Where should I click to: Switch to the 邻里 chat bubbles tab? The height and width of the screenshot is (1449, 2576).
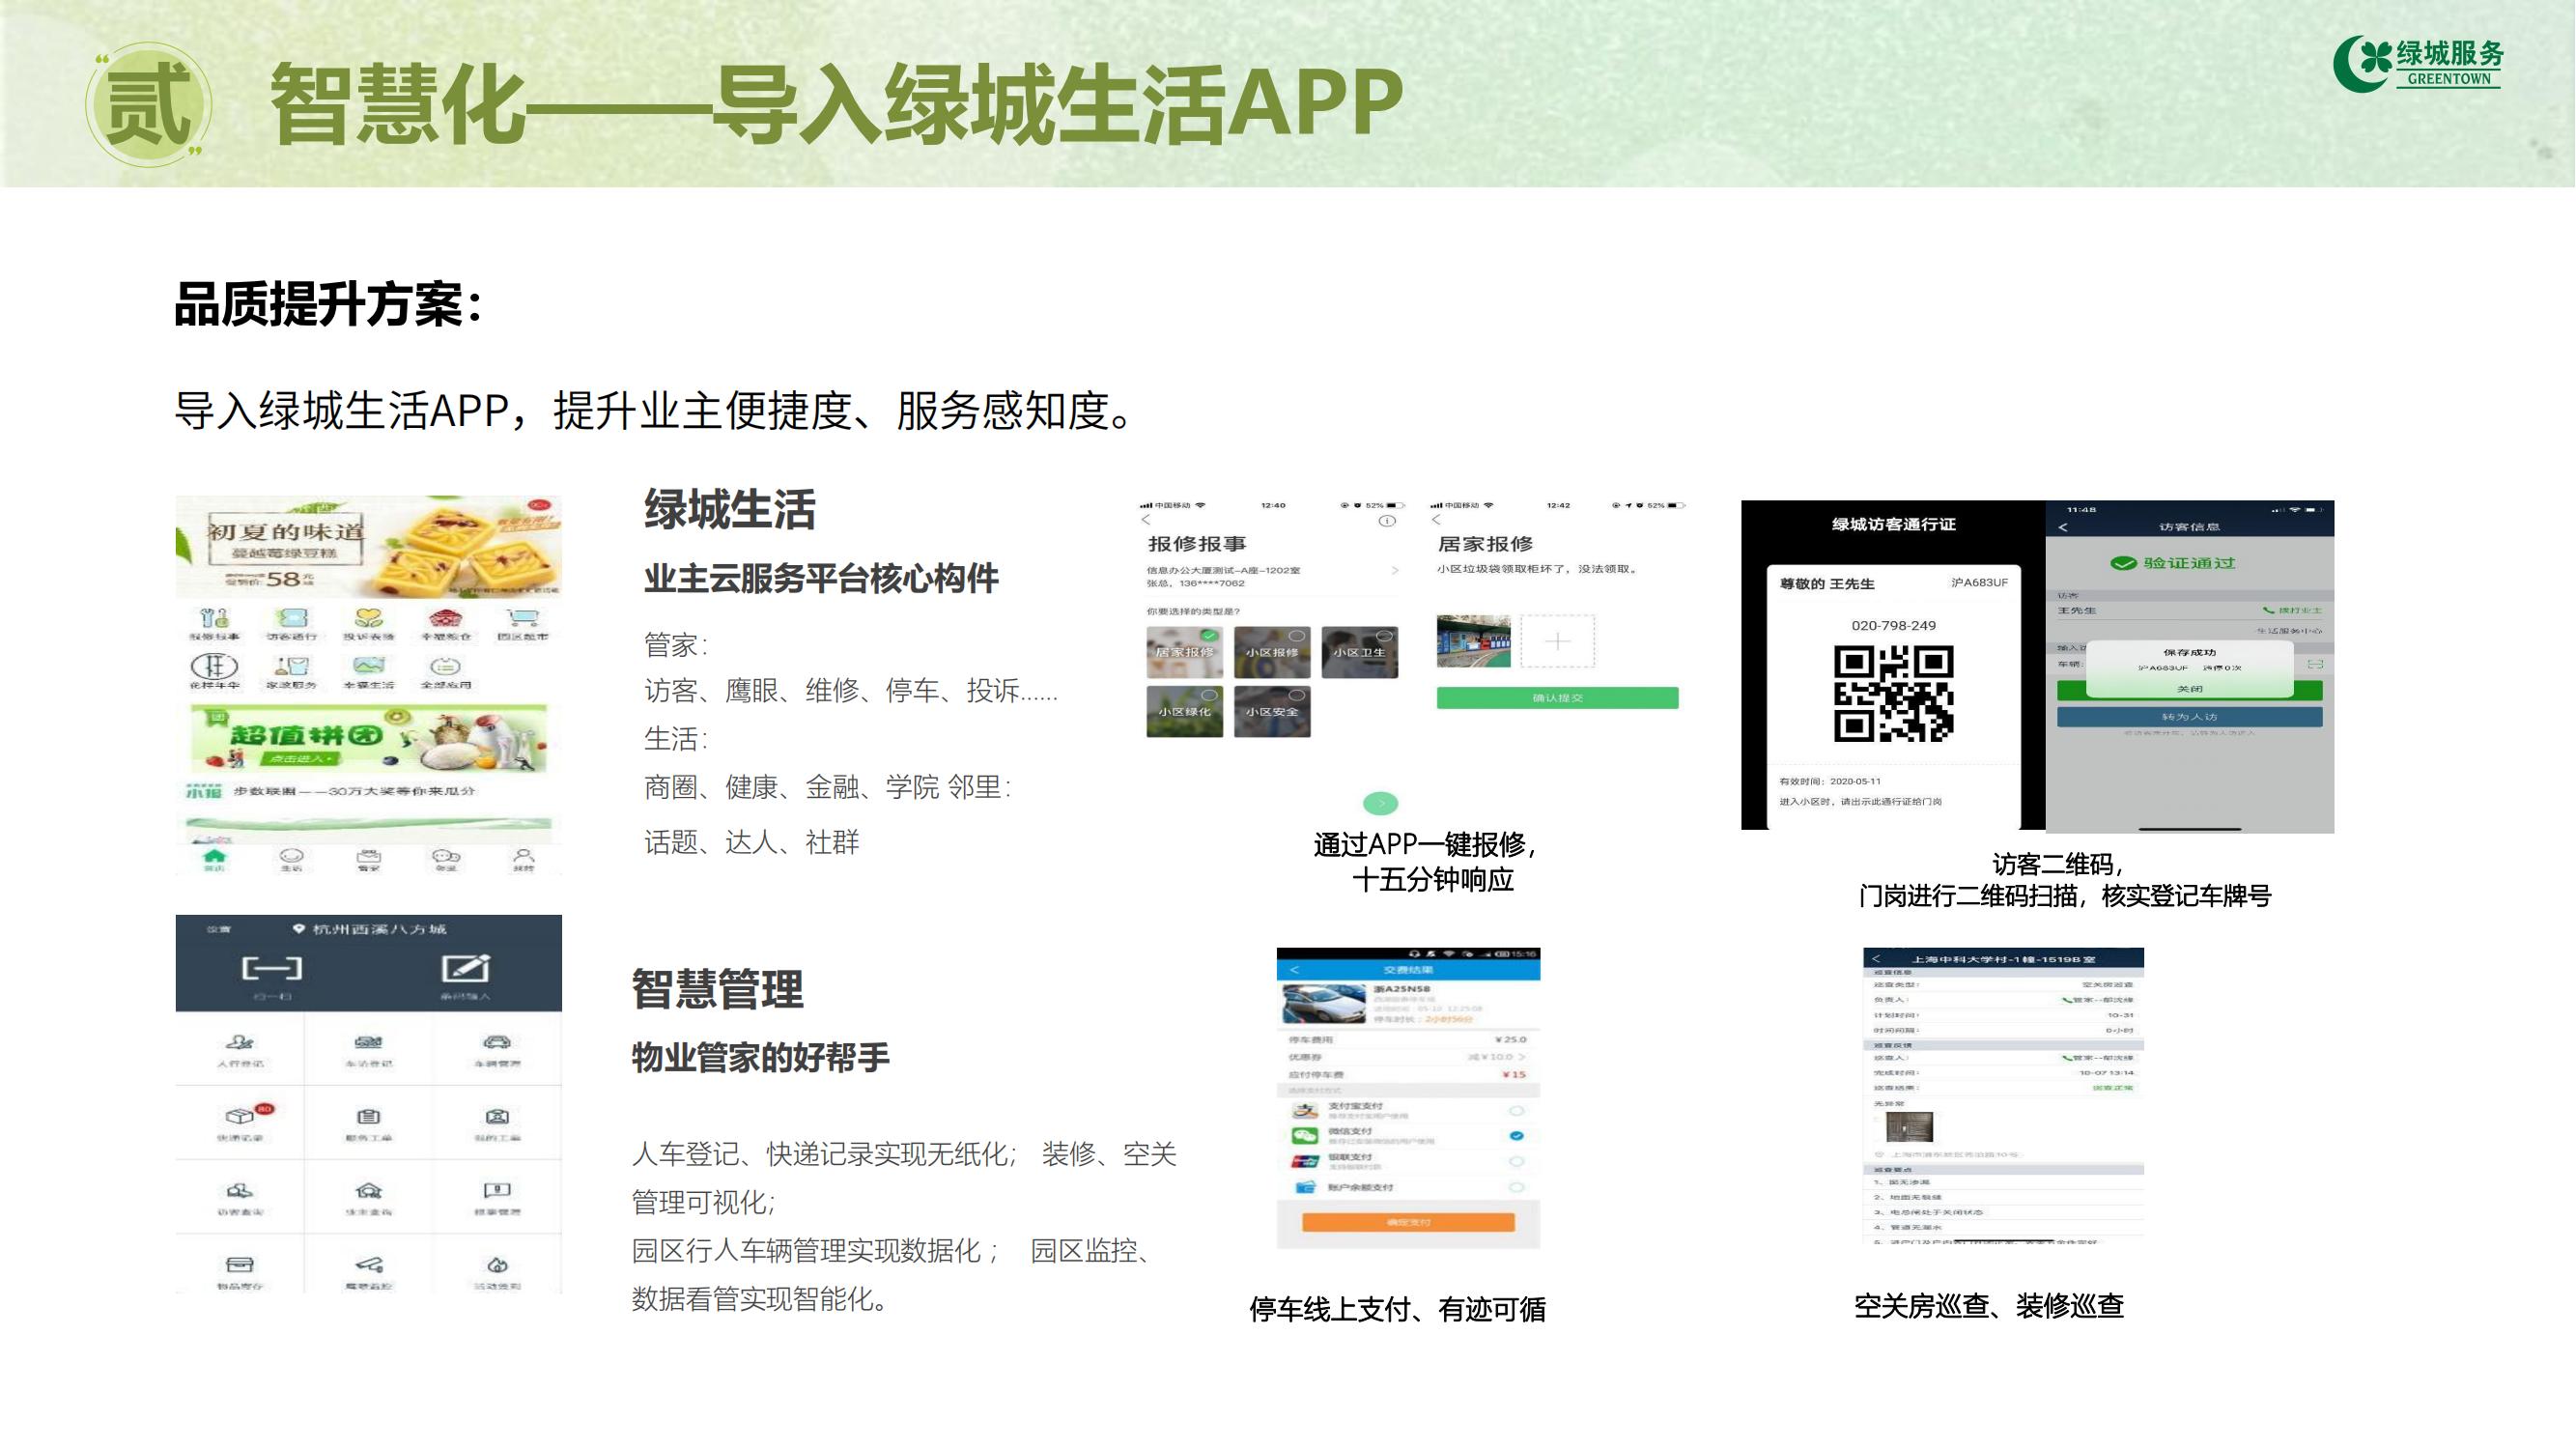[x=445, y=859]
